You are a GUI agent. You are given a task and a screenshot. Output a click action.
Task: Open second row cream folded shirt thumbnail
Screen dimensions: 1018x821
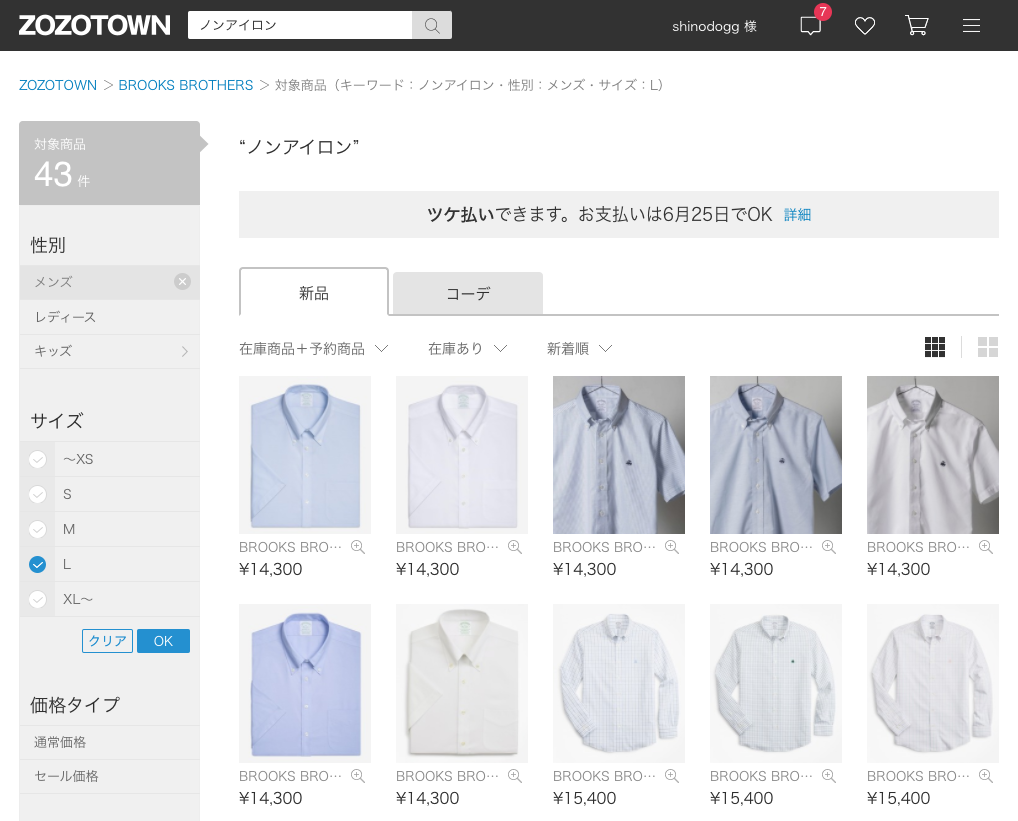[x=462, y=683]
